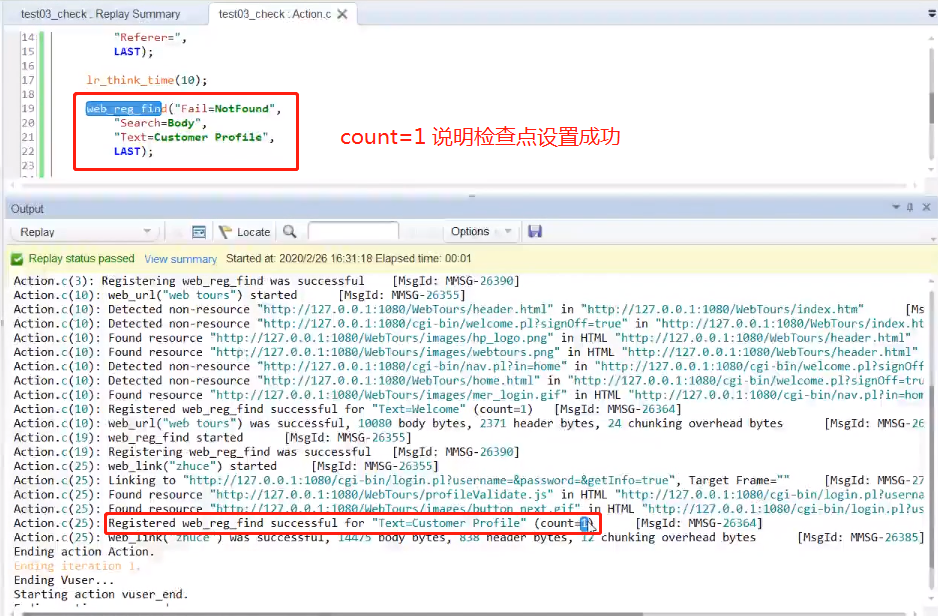Image resolution: width=938 pixels, height=616 pixels.
Task: Click hp_logo.png resource URL in log
Action: point(382,338)
